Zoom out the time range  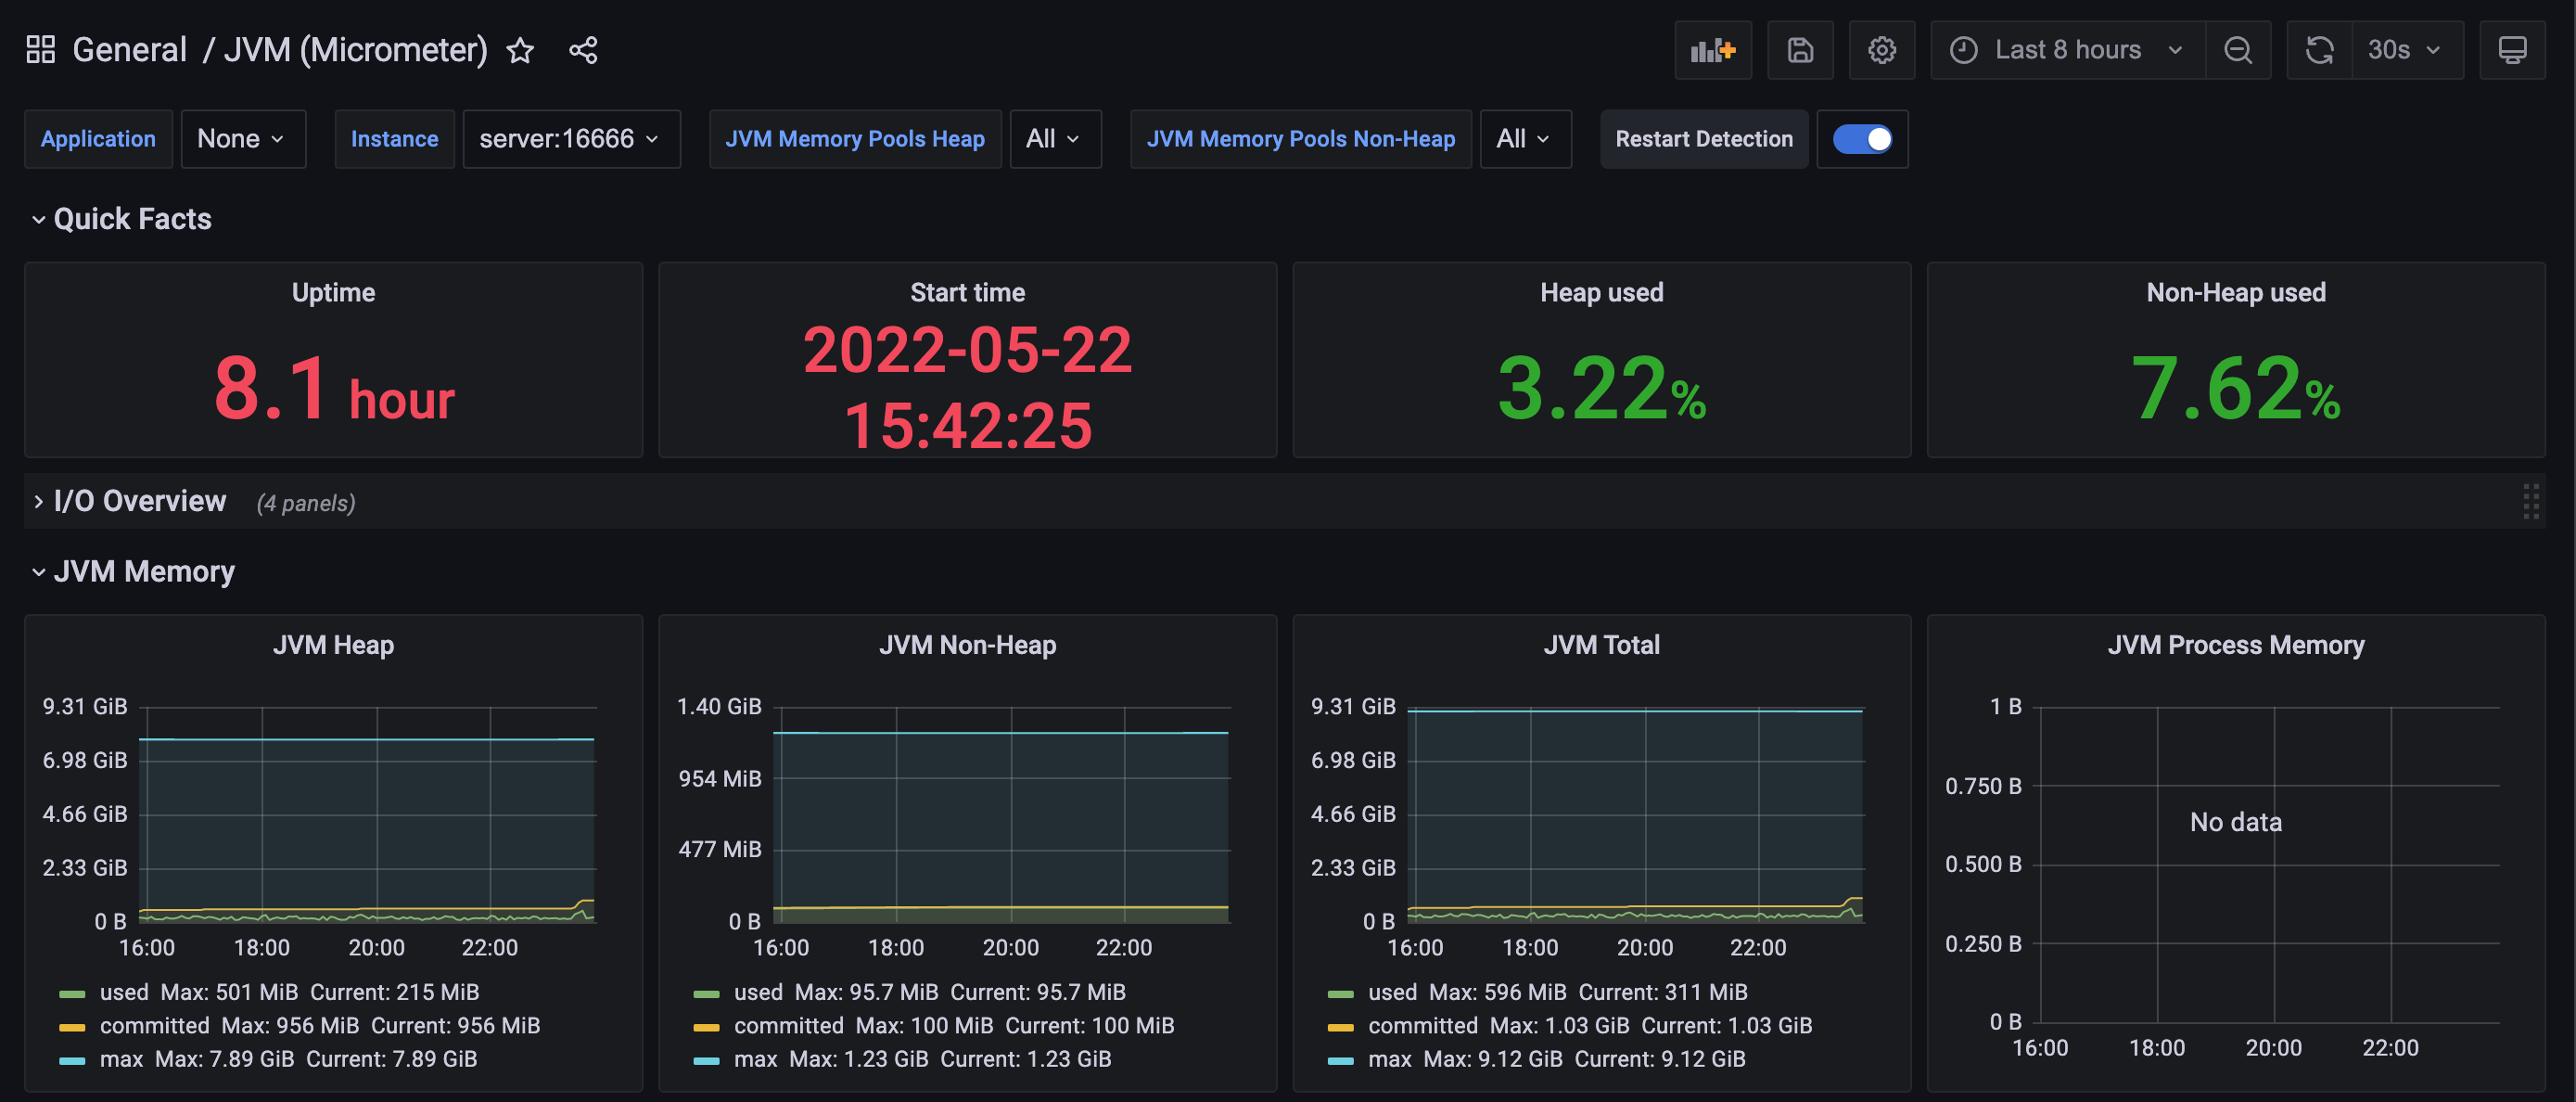[x=2238, y=50]
